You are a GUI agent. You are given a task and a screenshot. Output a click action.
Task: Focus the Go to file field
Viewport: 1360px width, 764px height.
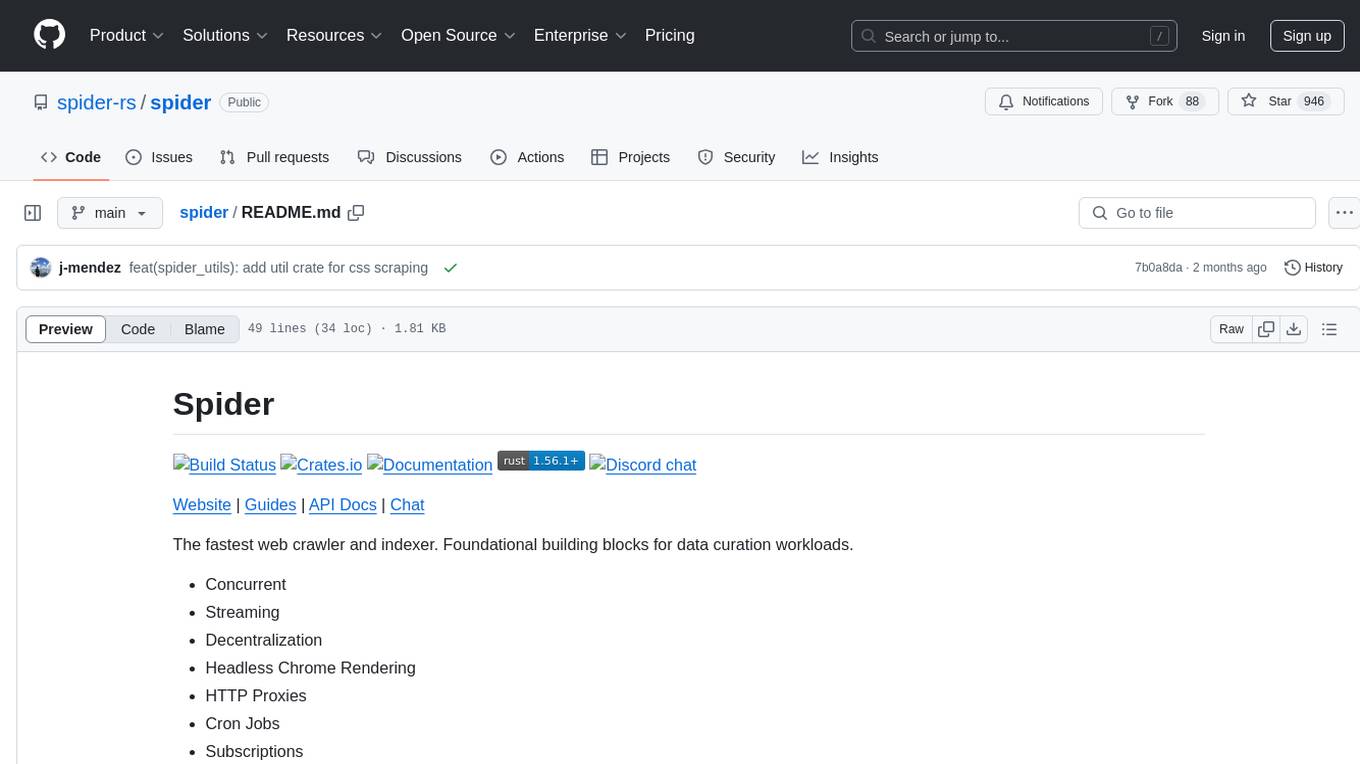tap(1197, 213)
